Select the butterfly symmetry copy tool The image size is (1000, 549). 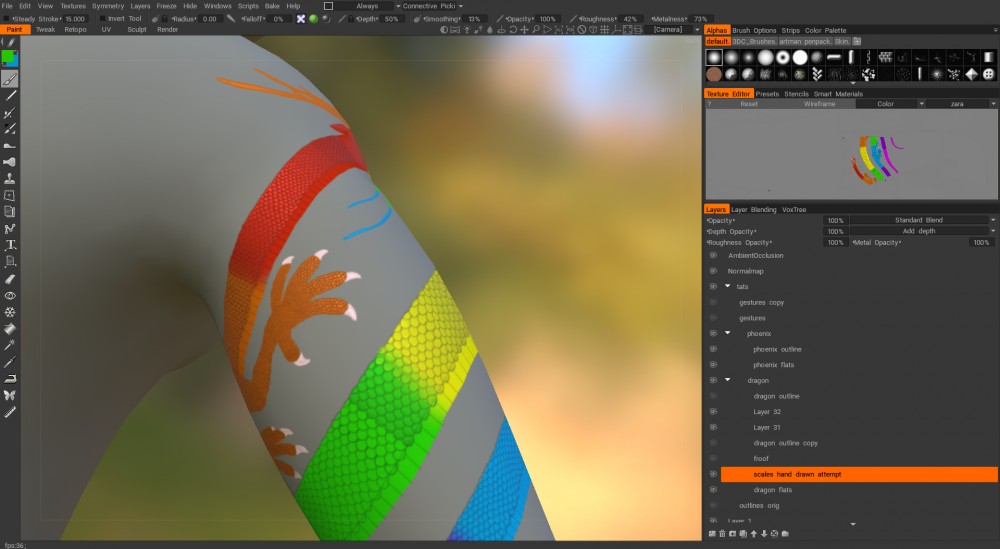click(10, 395)
